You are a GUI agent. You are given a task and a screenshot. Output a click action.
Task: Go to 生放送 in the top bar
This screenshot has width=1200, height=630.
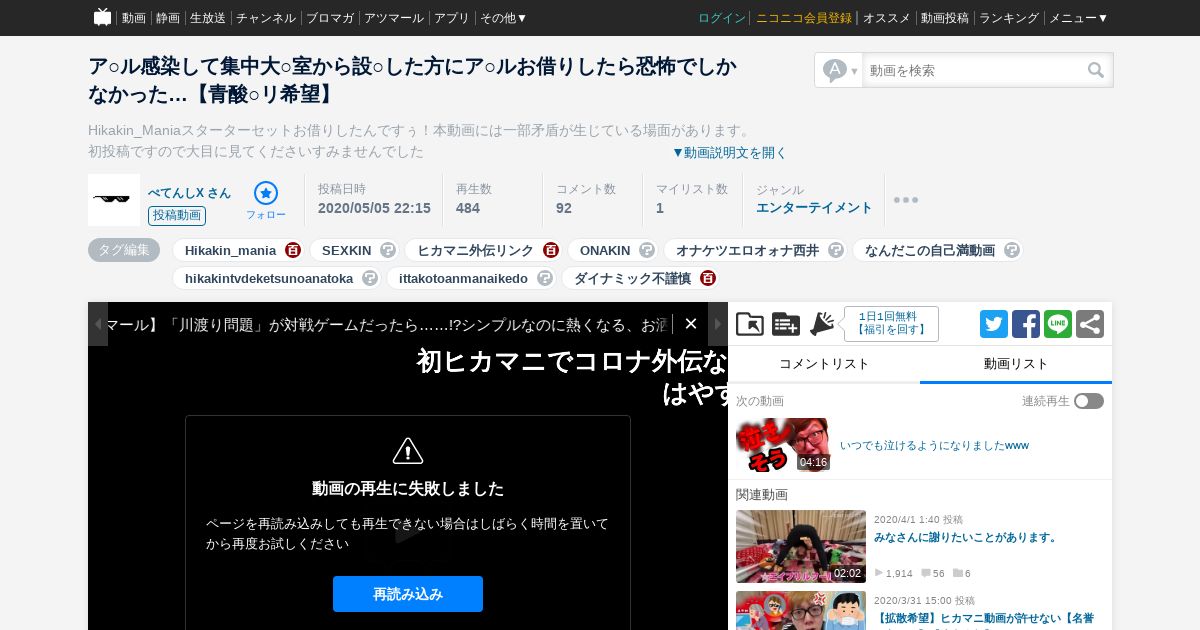tap(208, 18)
